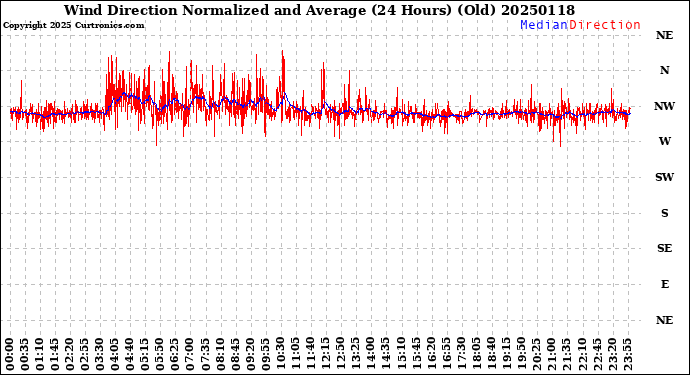
Task: Click the W direction axis label
Action: click(x=664, y=141)
